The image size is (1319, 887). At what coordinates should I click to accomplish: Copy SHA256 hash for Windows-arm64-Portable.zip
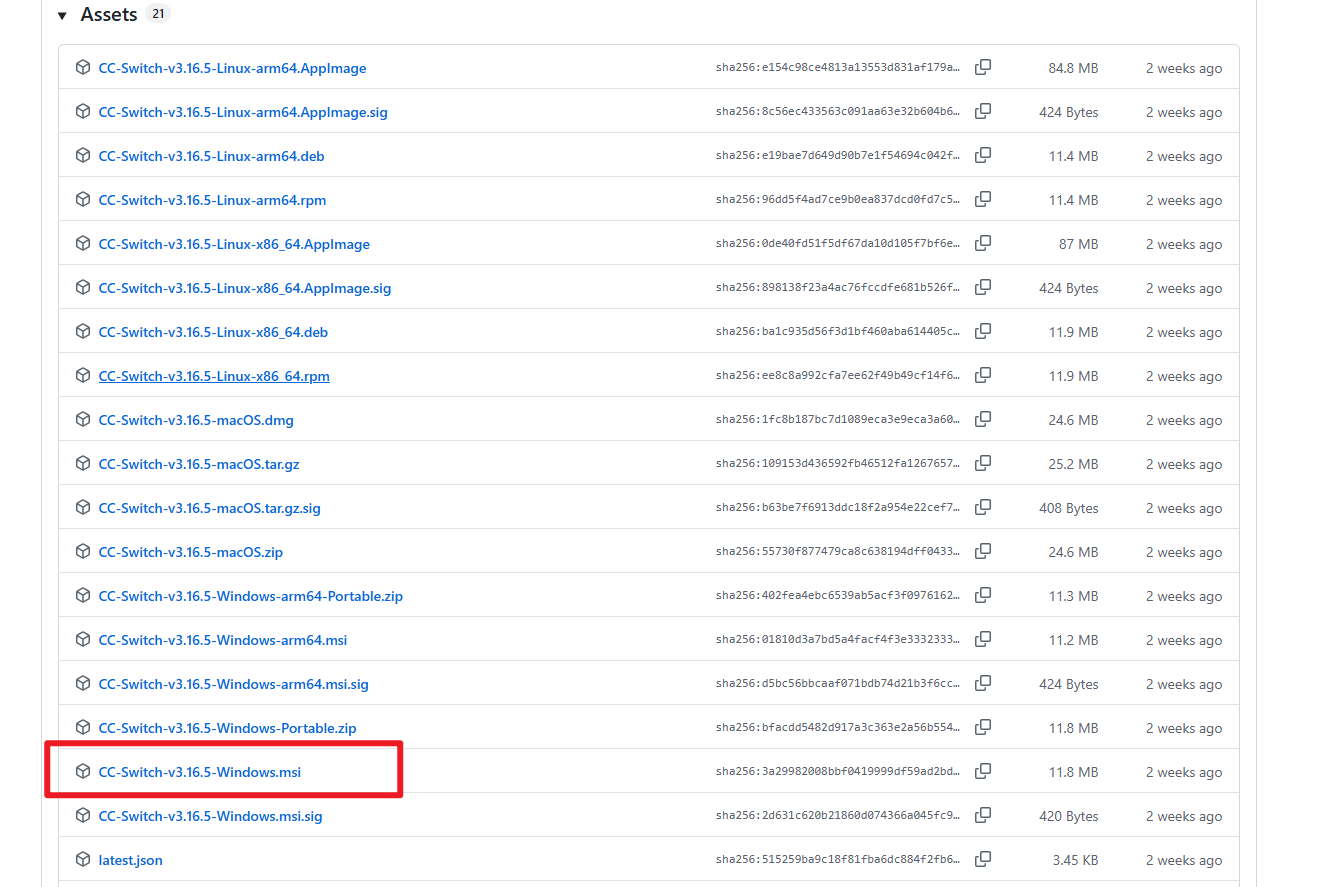(x=983, y=595)
